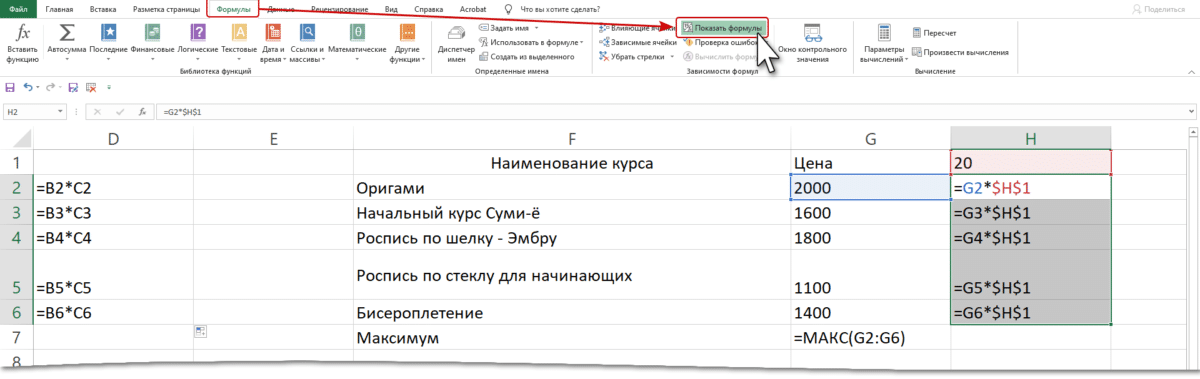This screenshot has height=379, width=1200.
Task: Click the Undo arrow icon
Action: 27,87
